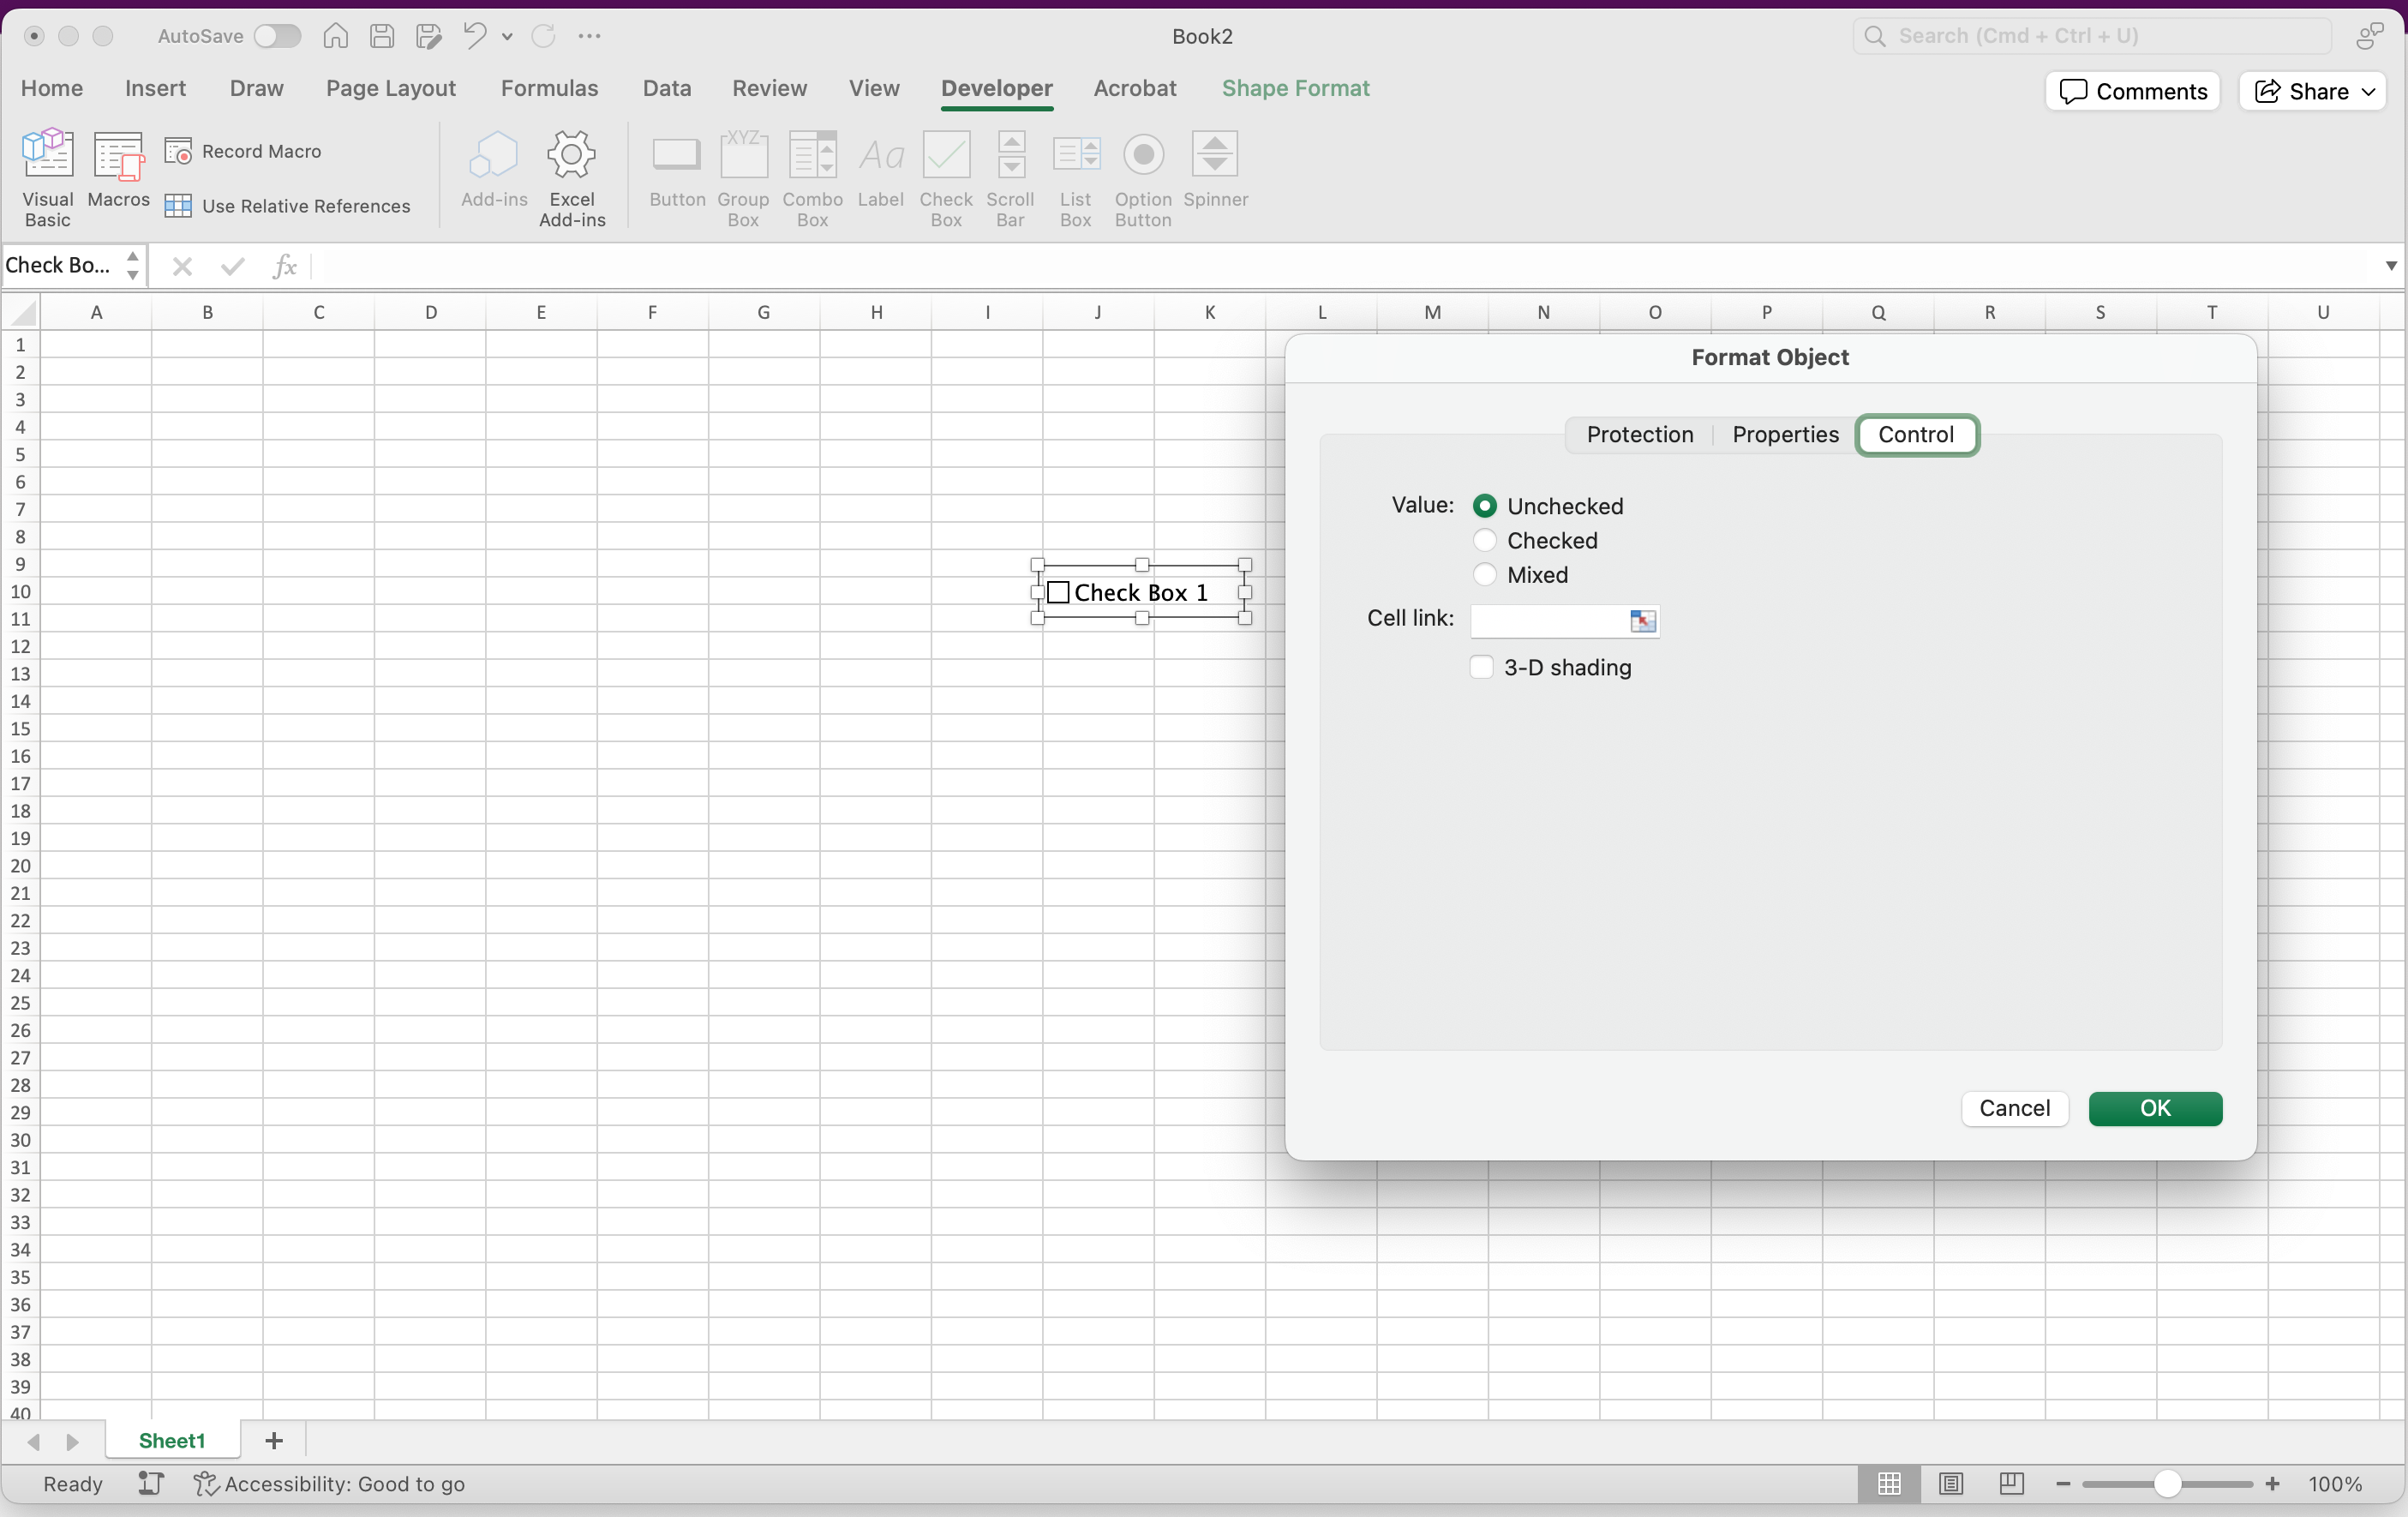
Task: Add a new worksheet
Action: tap(274, 1441)
